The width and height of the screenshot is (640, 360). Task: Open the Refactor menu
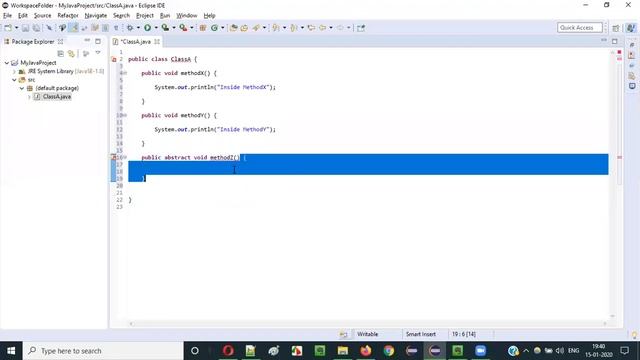click(x=68, y=16)
